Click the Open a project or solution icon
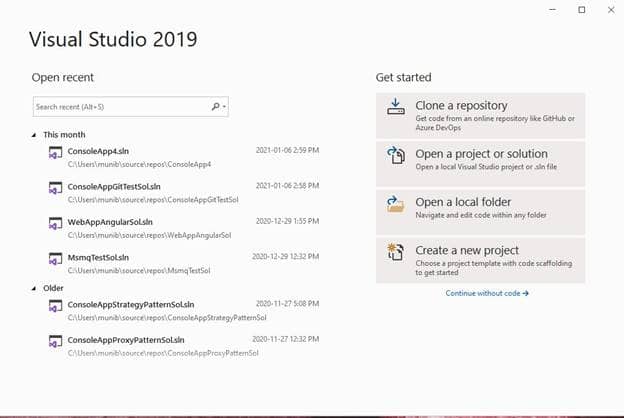 396,155
